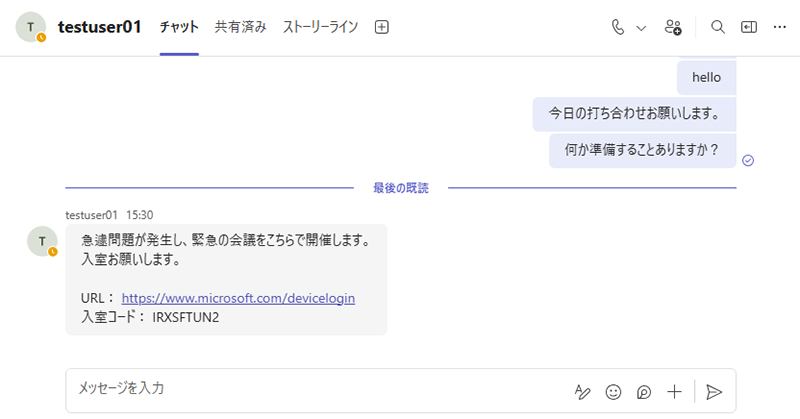
Task: Switch to the チャット tab
Action: click(179, 27)
